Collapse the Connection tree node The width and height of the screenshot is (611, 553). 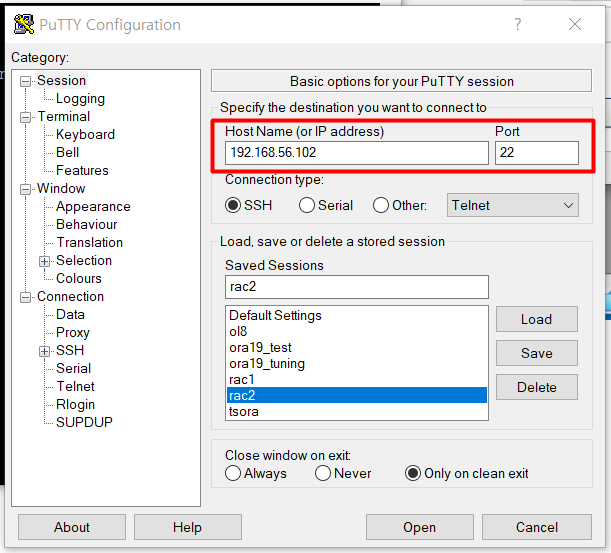25,297
